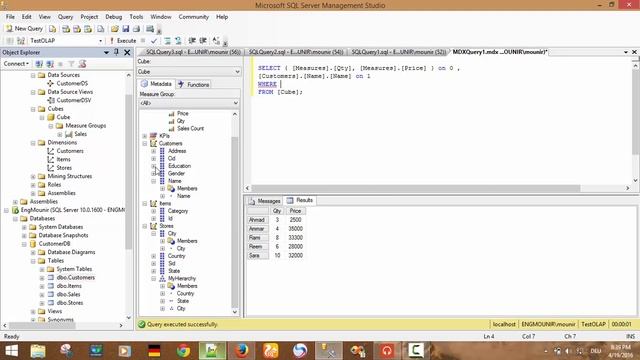This screenshot has height=360, width=640.
Task: Expand the System Databases folder
Action: tap(24, 227)
